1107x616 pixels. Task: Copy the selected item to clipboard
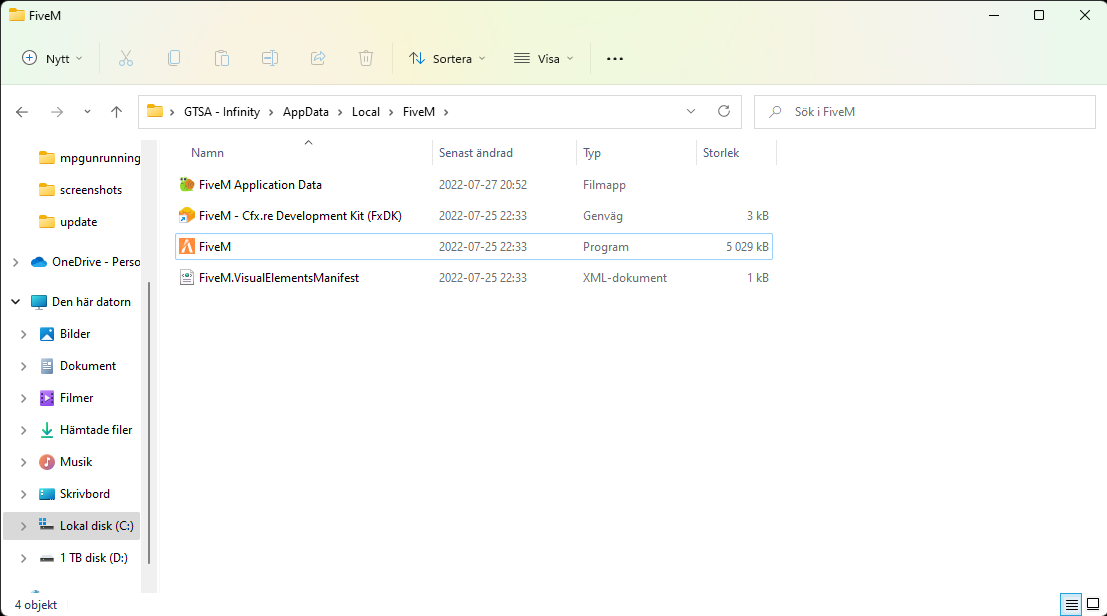coord(173,58)
